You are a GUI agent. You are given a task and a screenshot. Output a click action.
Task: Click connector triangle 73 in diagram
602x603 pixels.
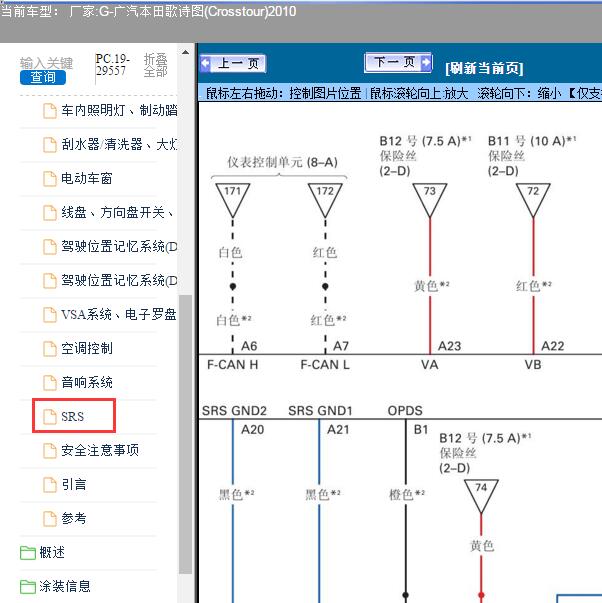430,200
